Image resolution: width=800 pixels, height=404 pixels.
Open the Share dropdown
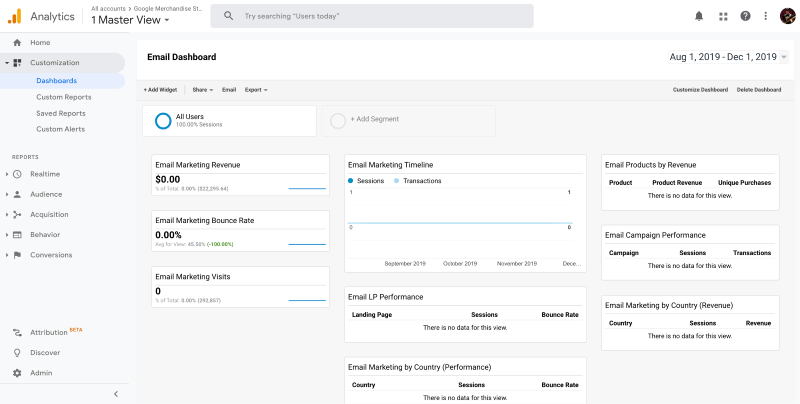pyautogui.click(x=203, y=90)
